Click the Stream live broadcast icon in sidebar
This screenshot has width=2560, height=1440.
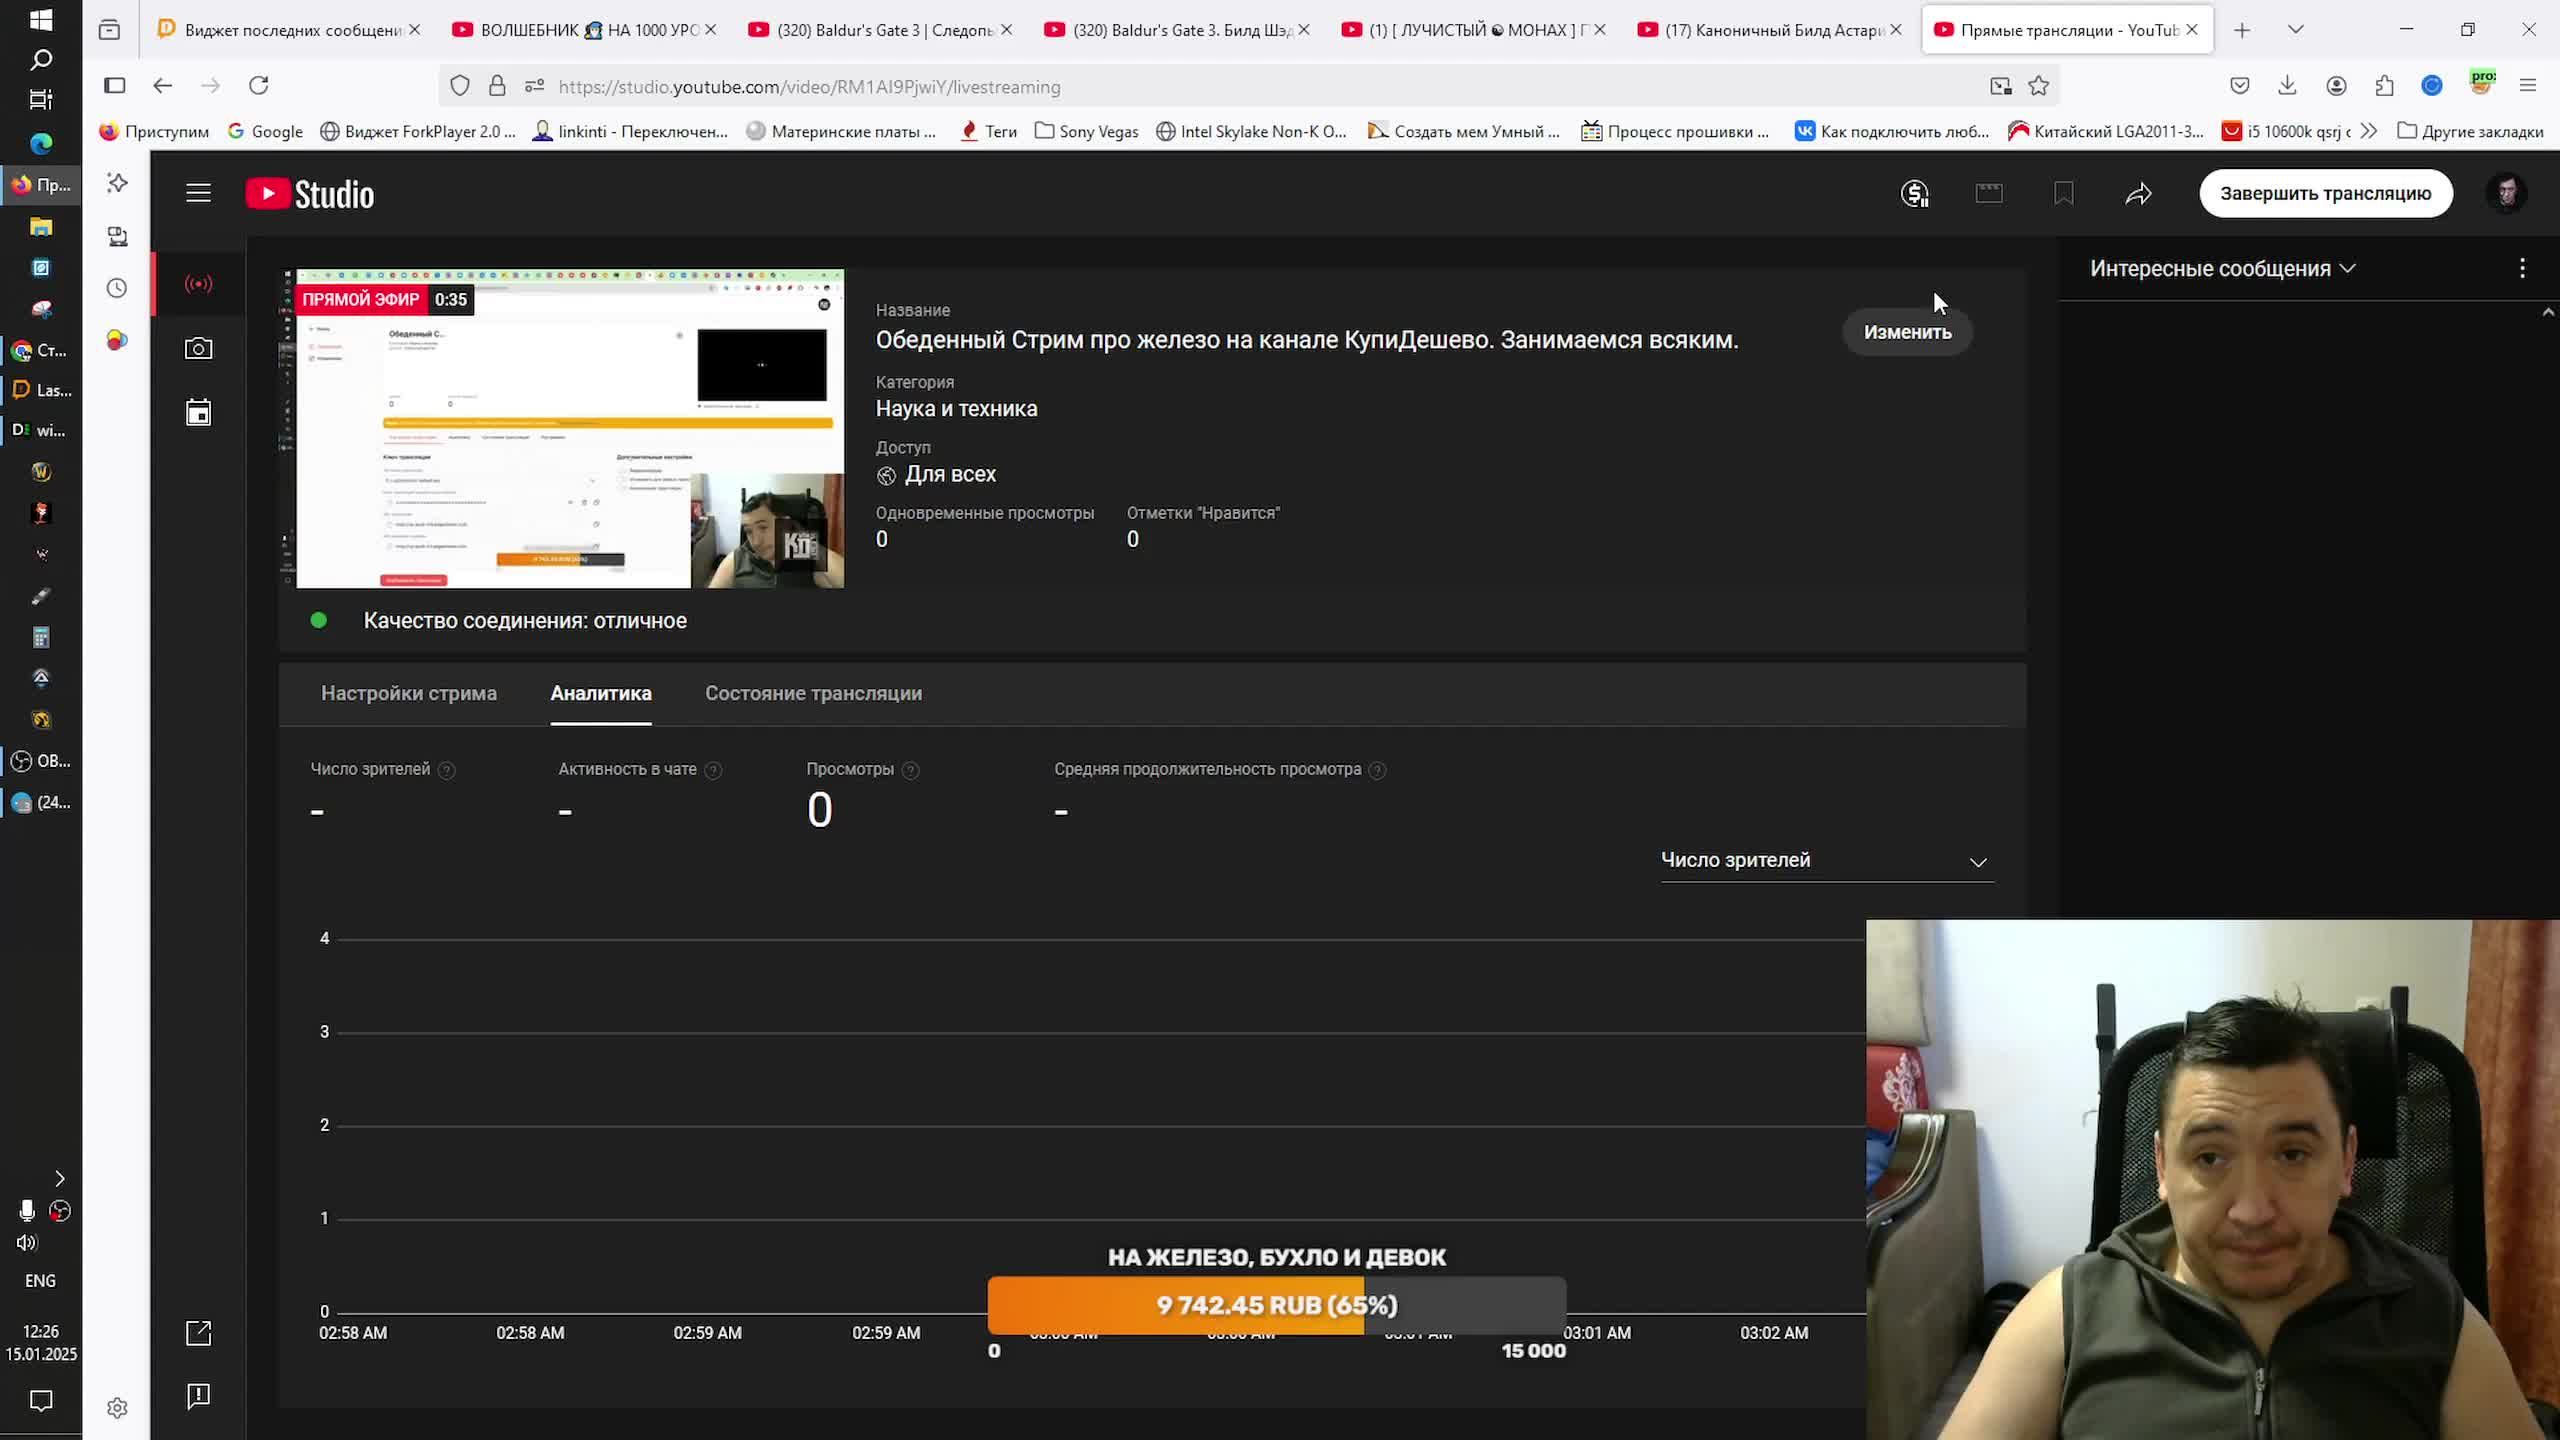[198, 285]
